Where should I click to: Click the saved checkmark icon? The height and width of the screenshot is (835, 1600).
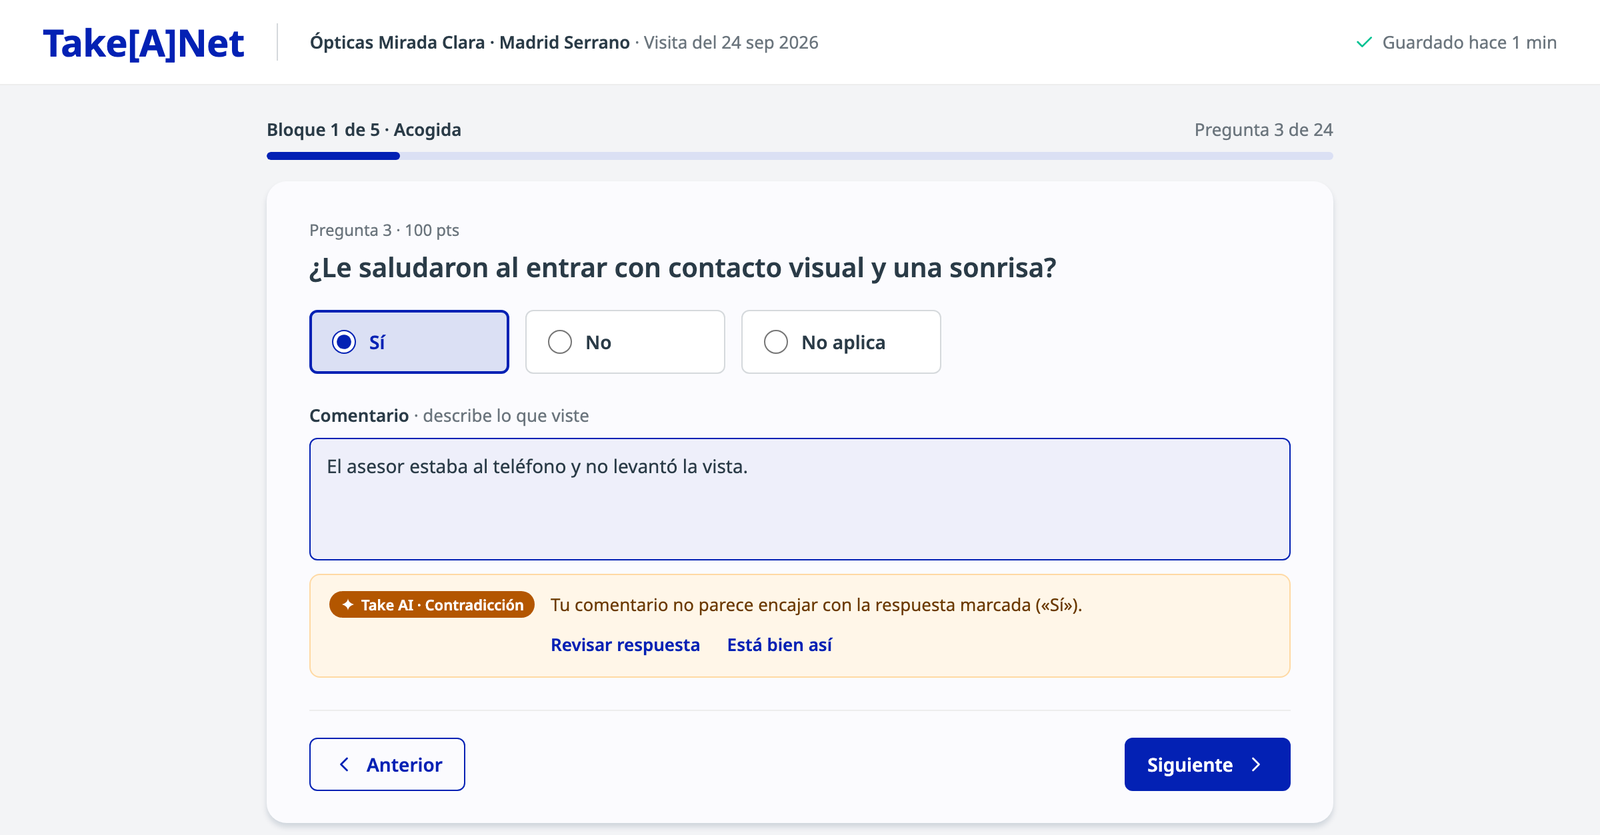(1364, 42)
